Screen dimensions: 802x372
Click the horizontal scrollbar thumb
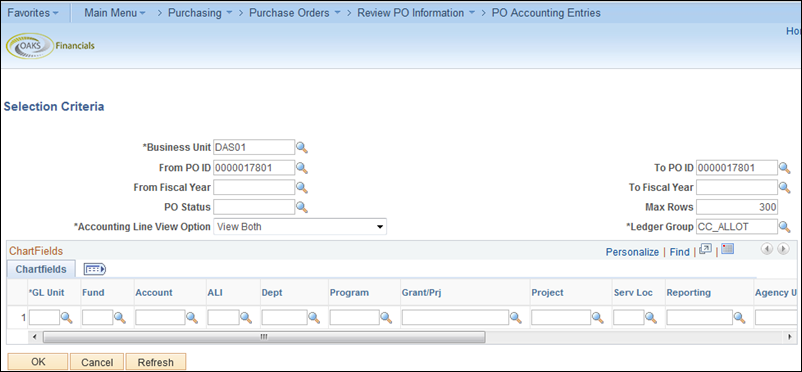(264, 337)
